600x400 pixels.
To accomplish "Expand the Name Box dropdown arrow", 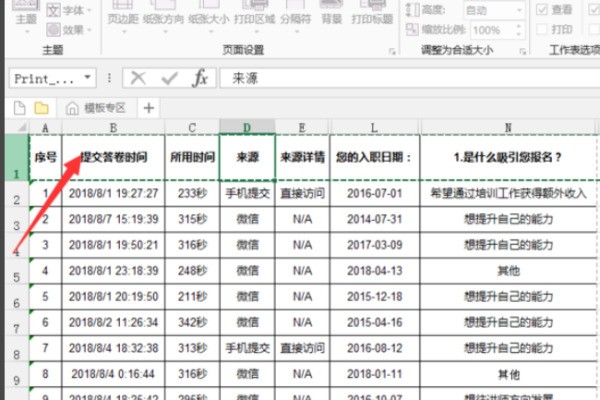I will tap(88, 78).
